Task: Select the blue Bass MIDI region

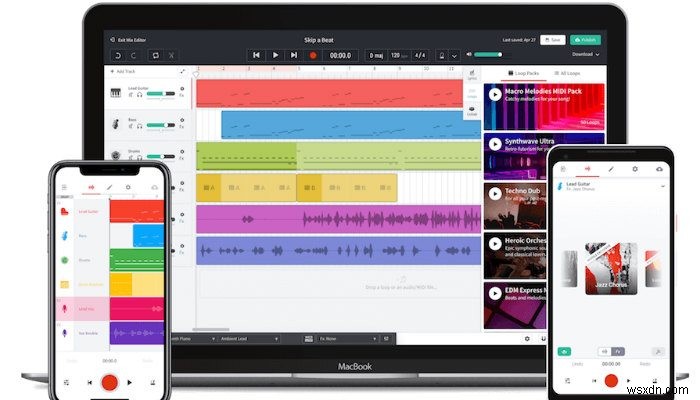Action: coord(351,125)
